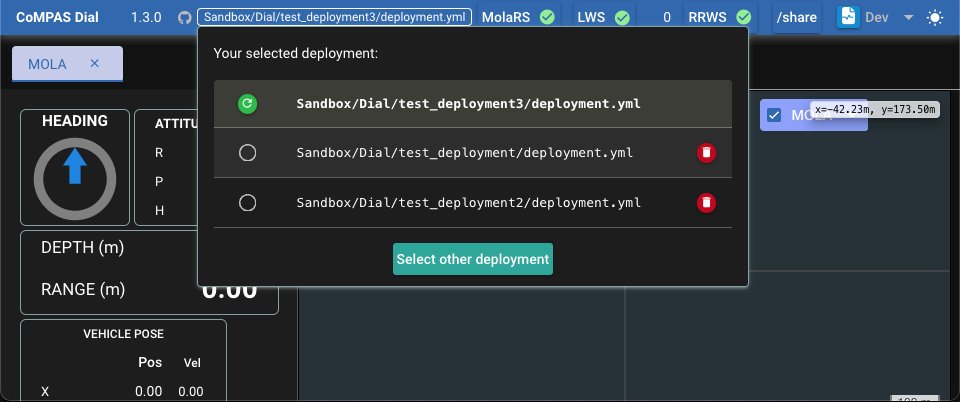
Task: Click the LWS green status check icon
Action: coord(622,18)
